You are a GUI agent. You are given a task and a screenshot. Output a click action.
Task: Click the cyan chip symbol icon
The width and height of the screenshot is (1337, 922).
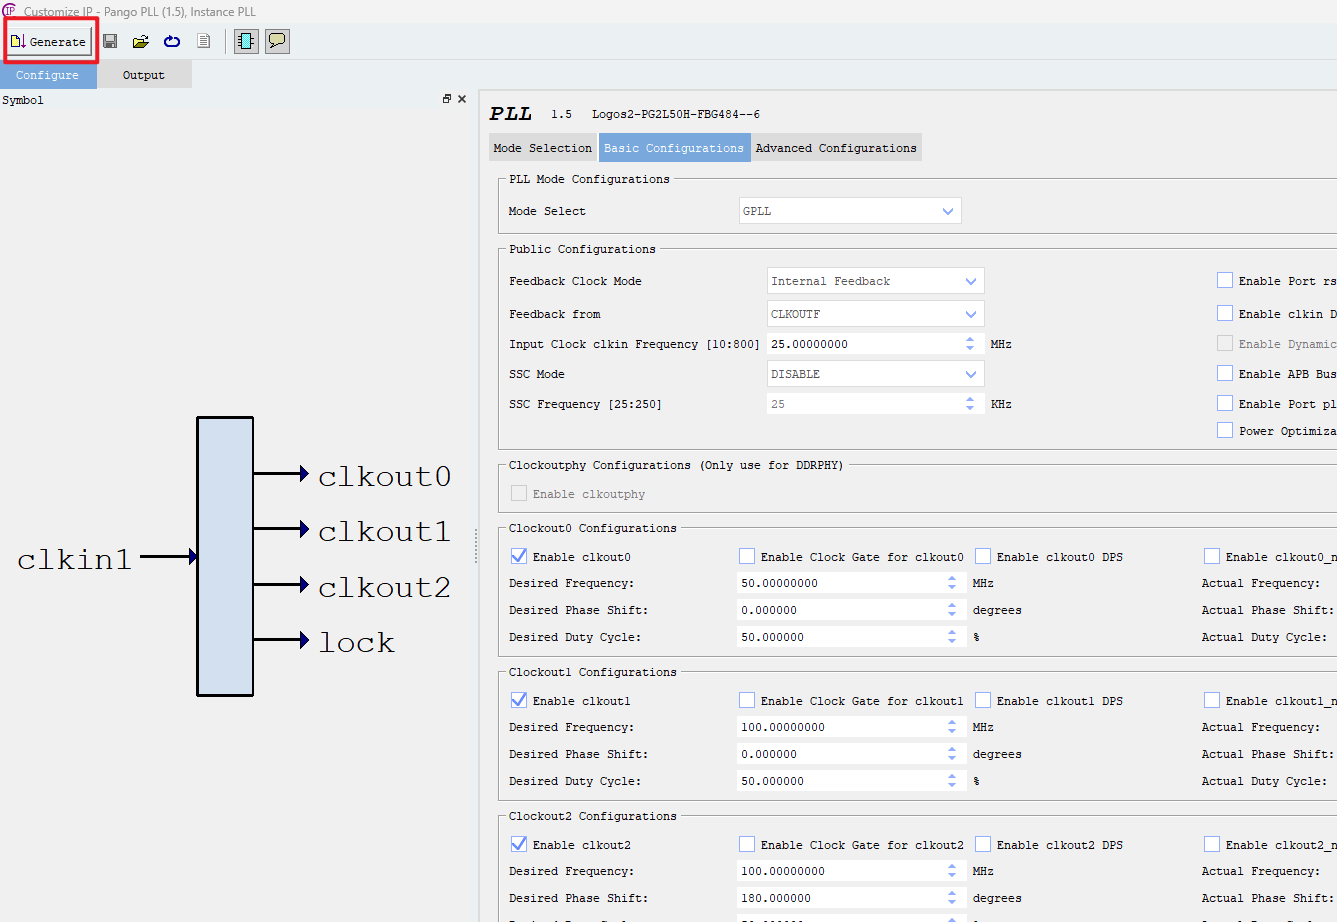(245, 41)
